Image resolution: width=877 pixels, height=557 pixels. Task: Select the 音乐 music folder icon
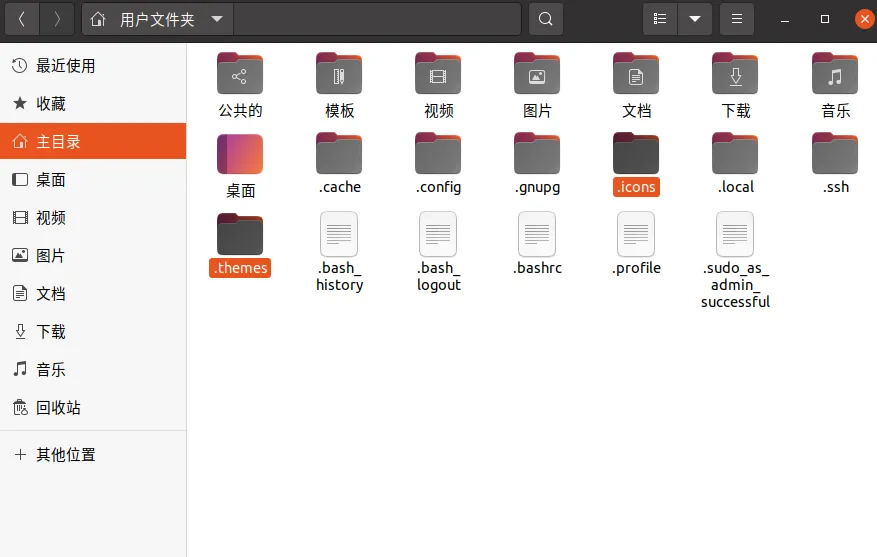click(x=835, y=76)
